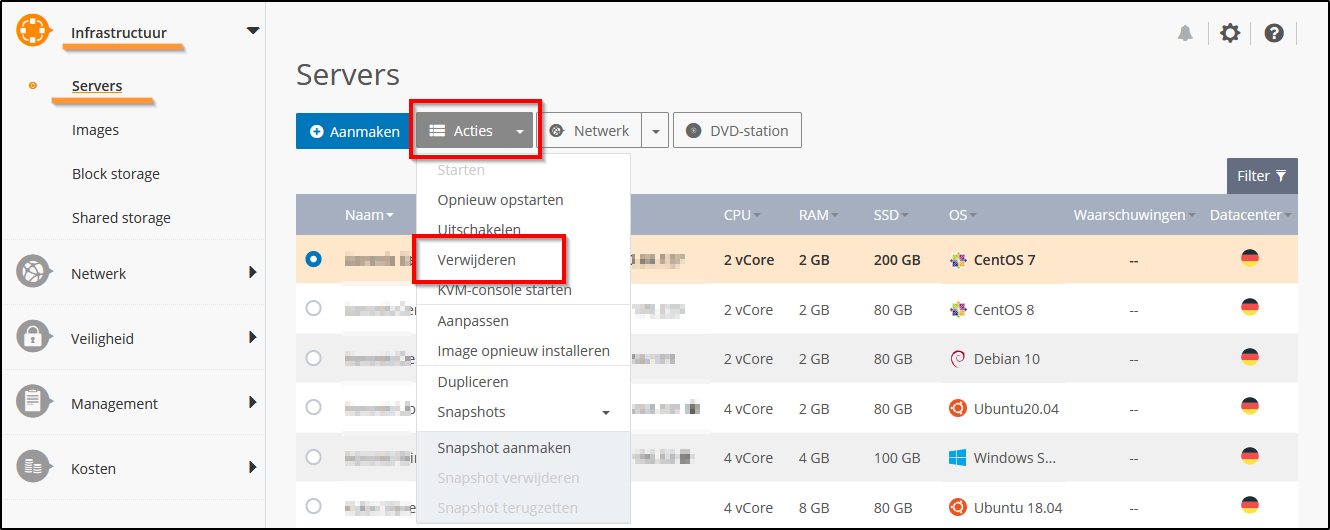Screen dimensions: 1330x530
Task: Click the Infrastructuur orange logo icon
Action: click(x=33, y=32)
